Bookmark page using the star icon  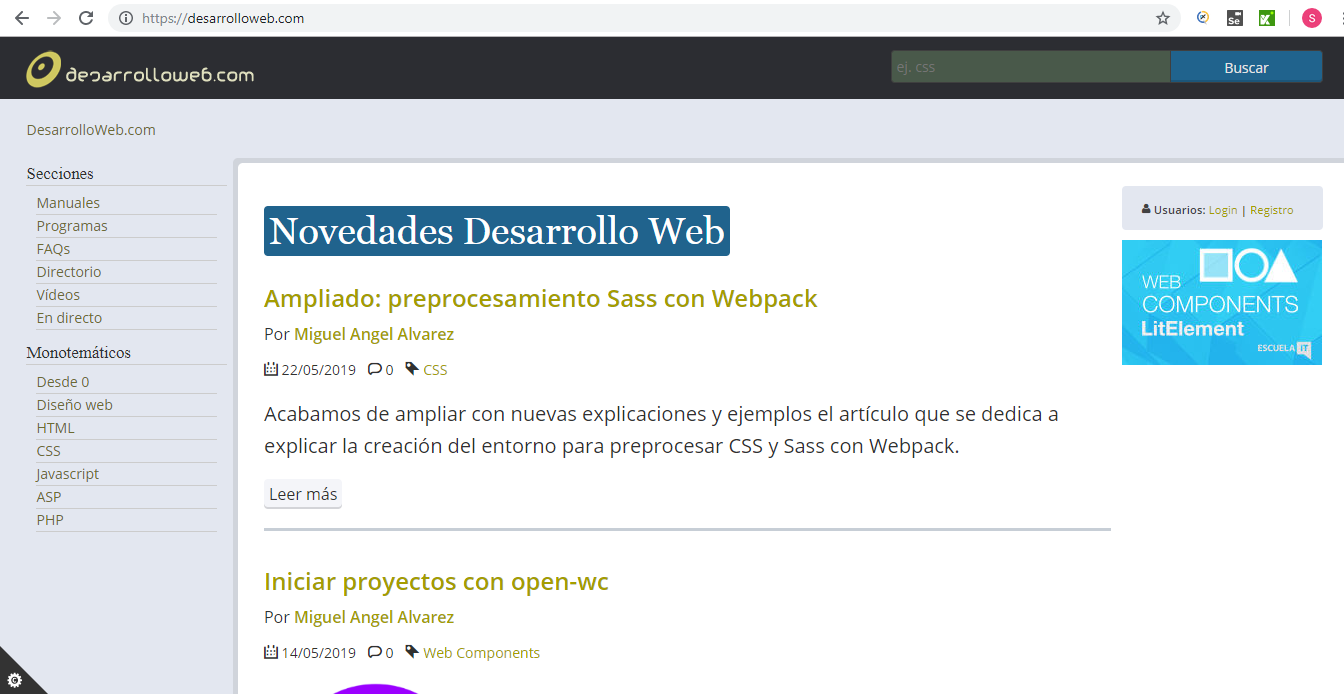[1162, 18]
